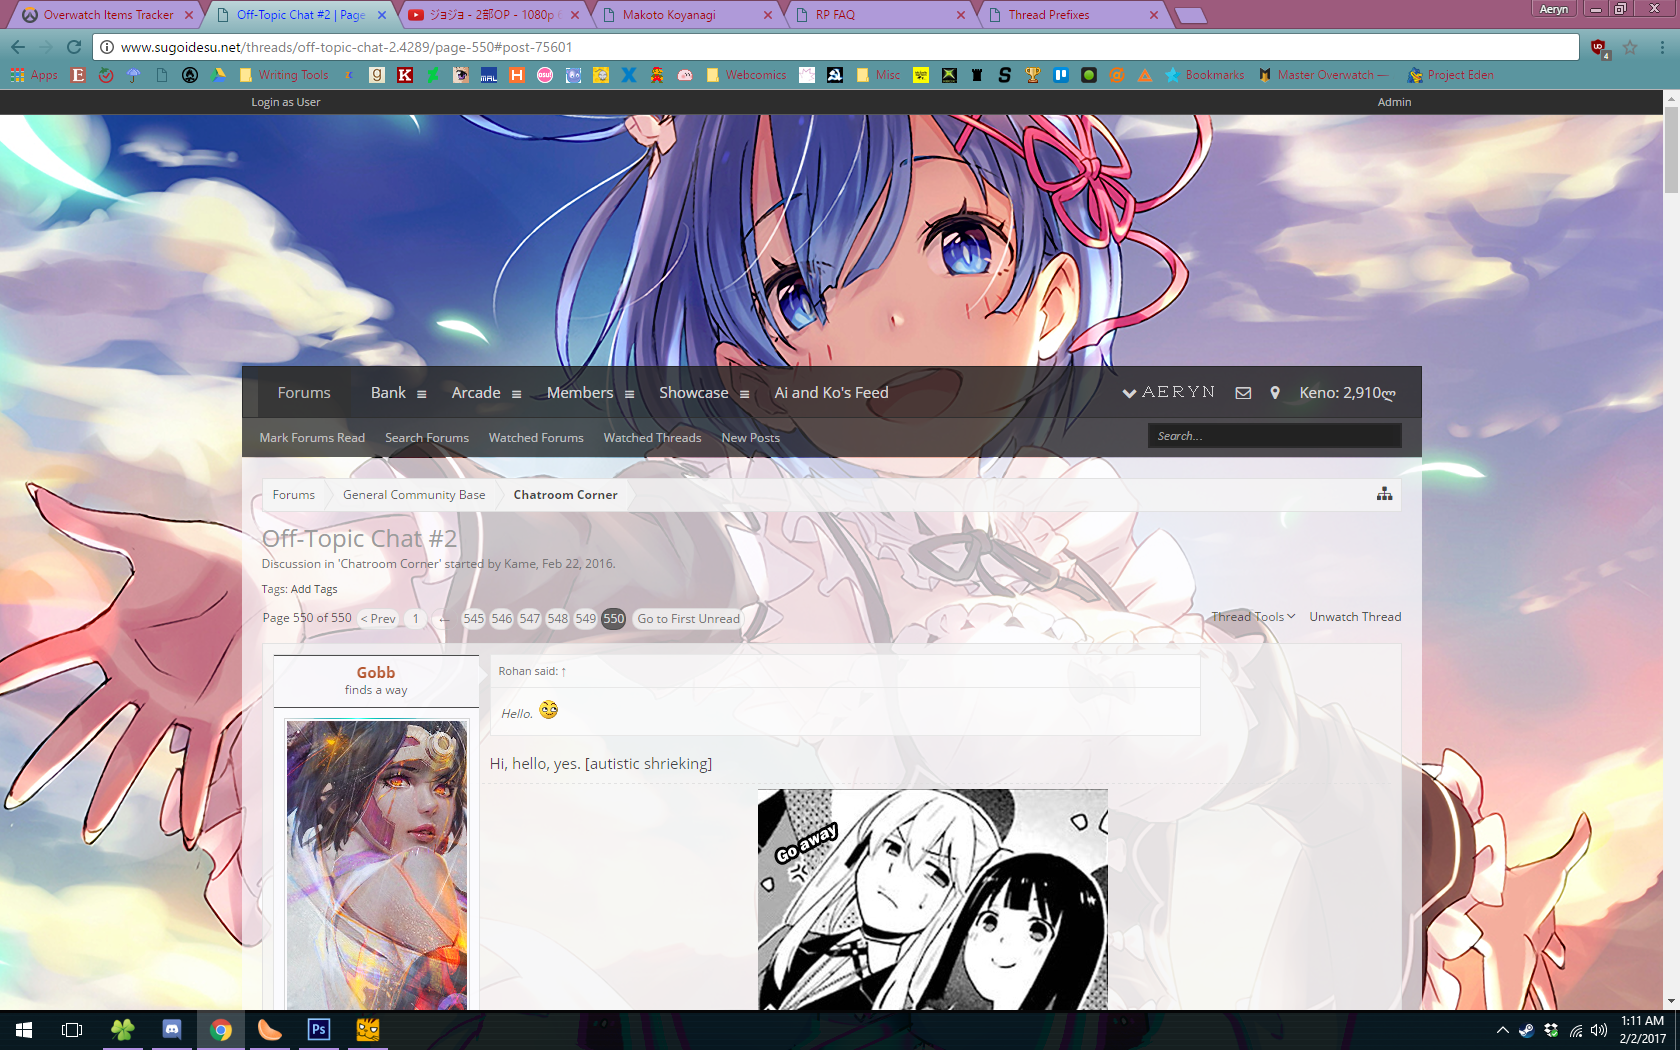
Task: Open the Forums navigation tab
Action: (x=304, y=393)
